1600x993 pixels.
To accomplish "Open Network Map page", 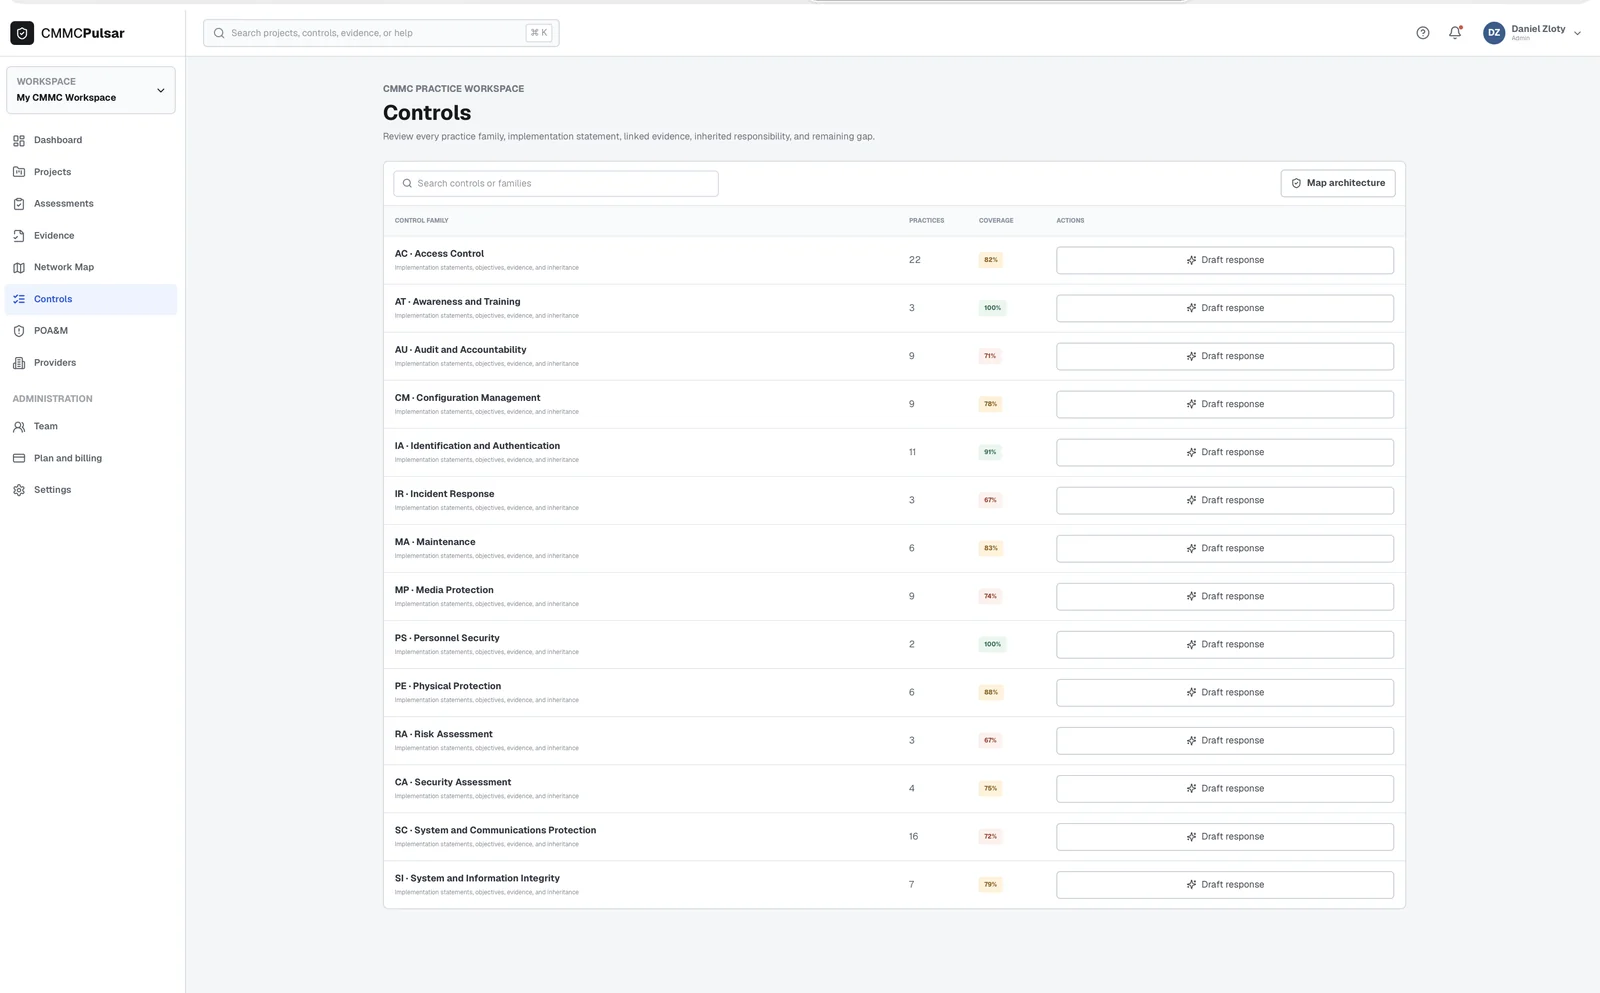I will click(91, 267).
